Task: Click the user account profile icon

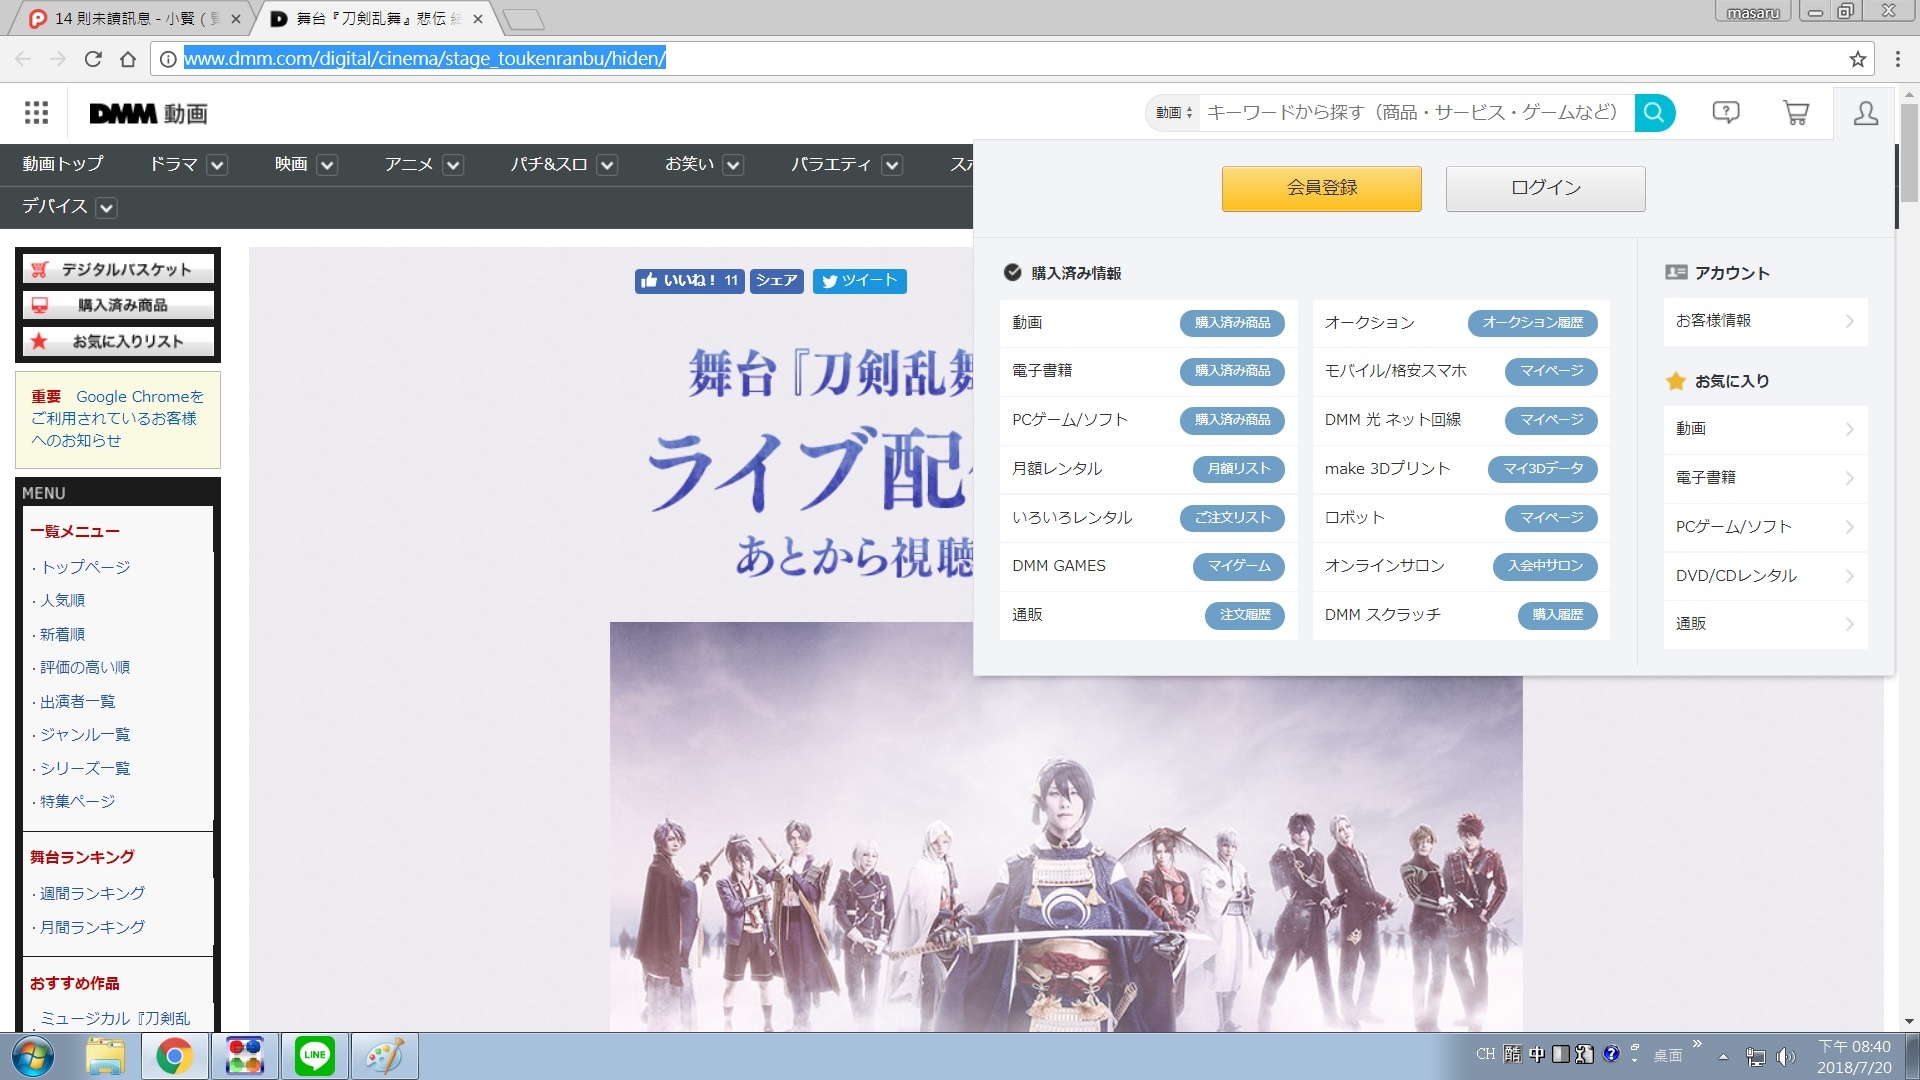Action: [x=1865, y=113]
